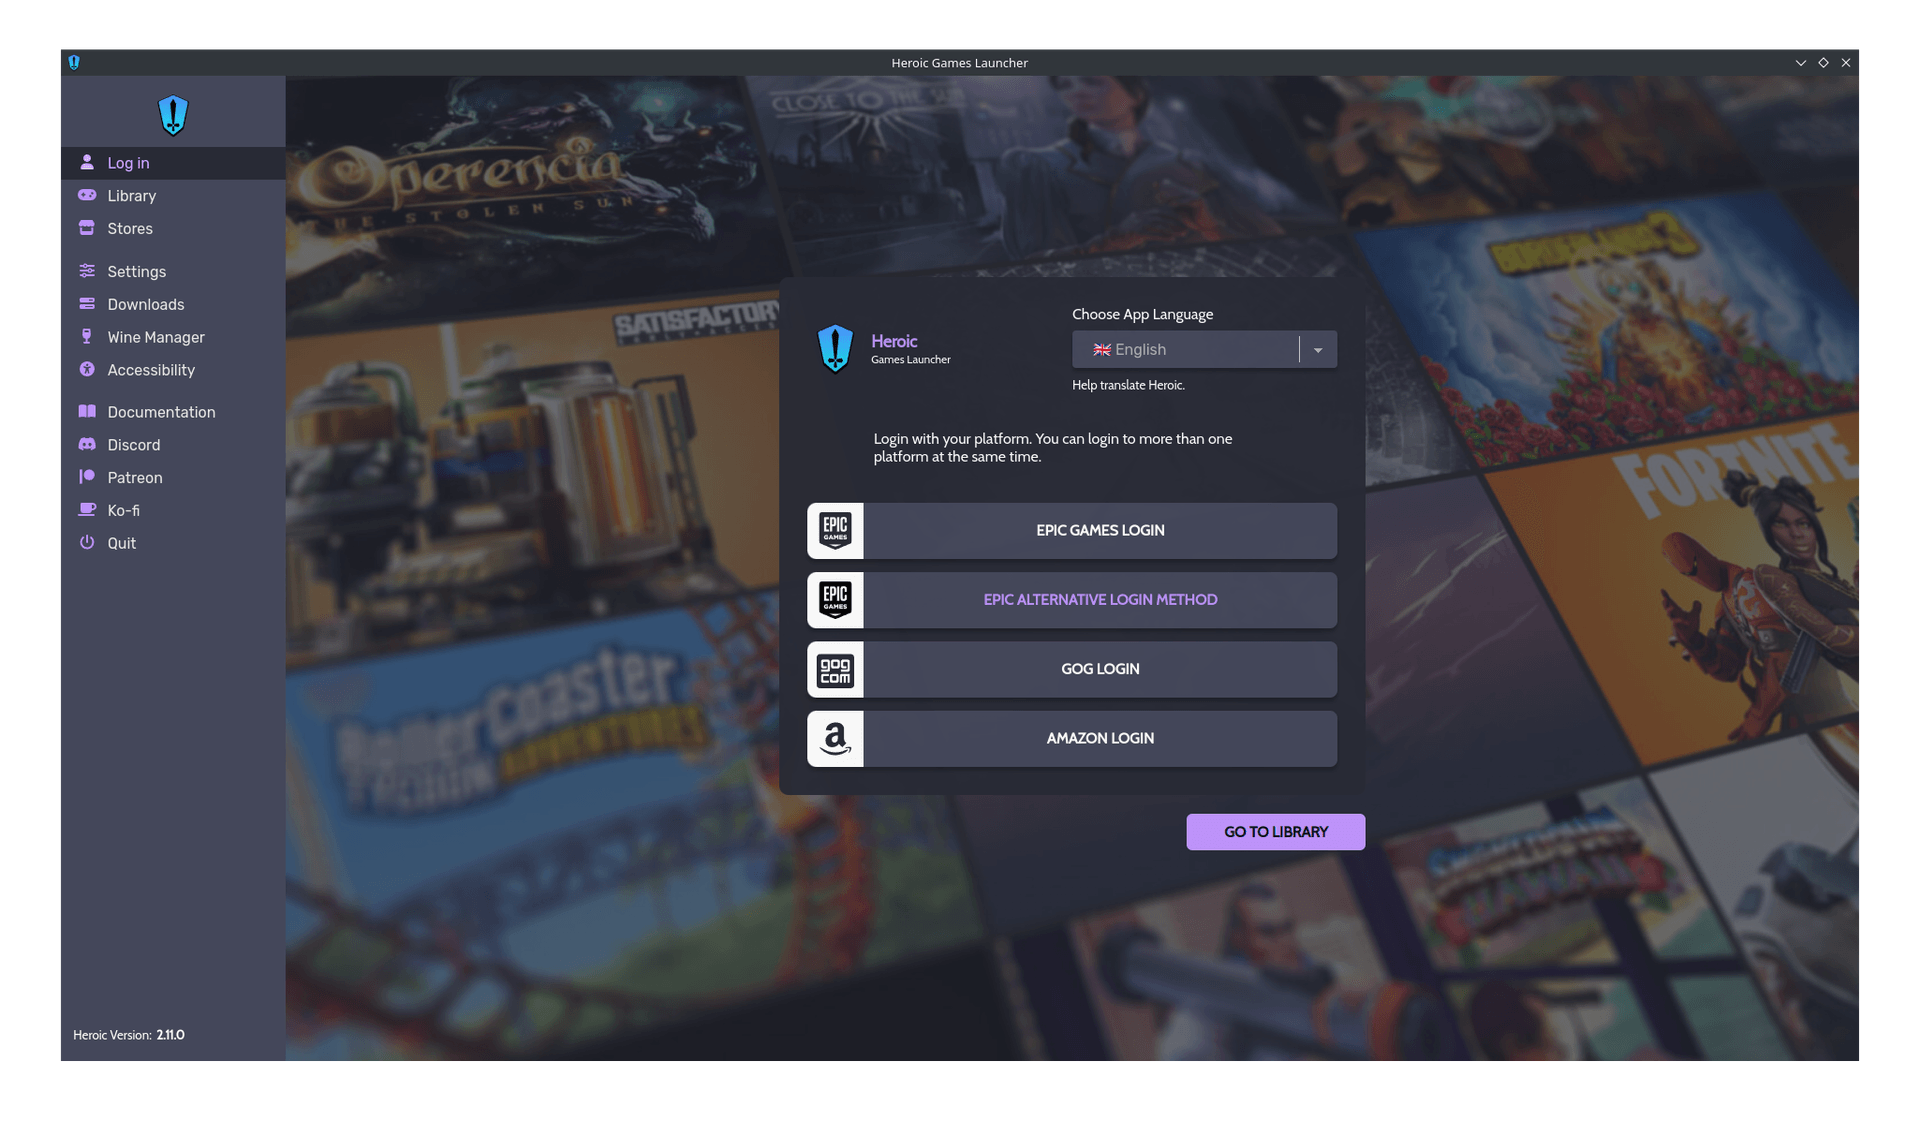Click Quit application option

(121, 542)
